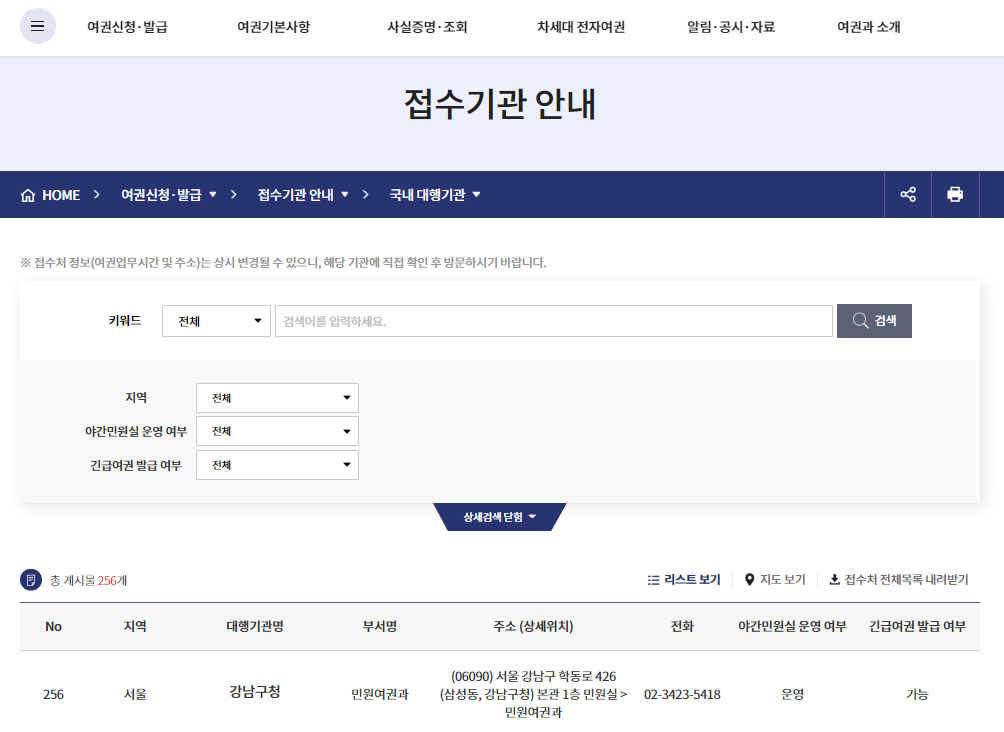
Task: Open the 야간민원실 운영 여부 dropdown
Action: pos(277,431)
